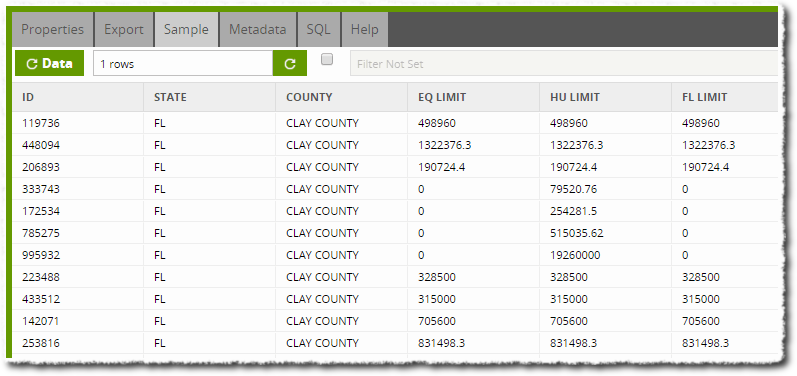This screenshot has height=376, width=797.
Task: Click EQ LIMIT value 1322376.3
Action: point(444,145)
